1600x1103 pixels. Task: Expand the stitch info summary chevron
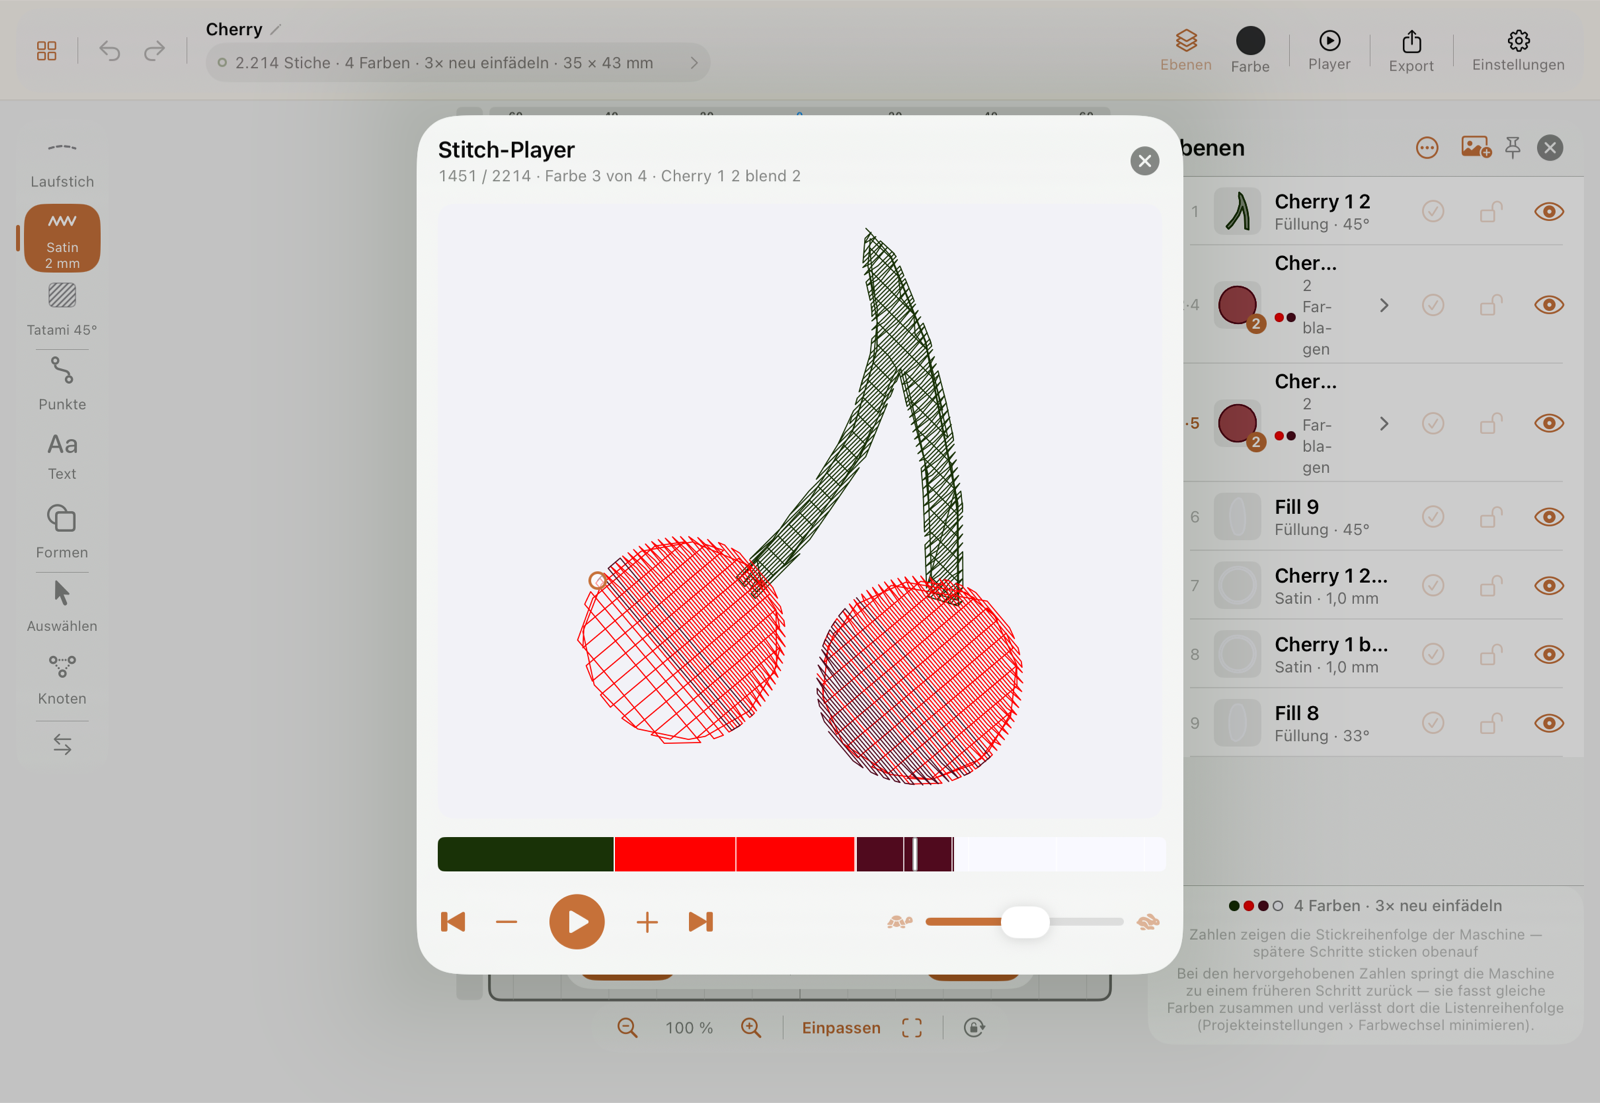click(694, 63)
